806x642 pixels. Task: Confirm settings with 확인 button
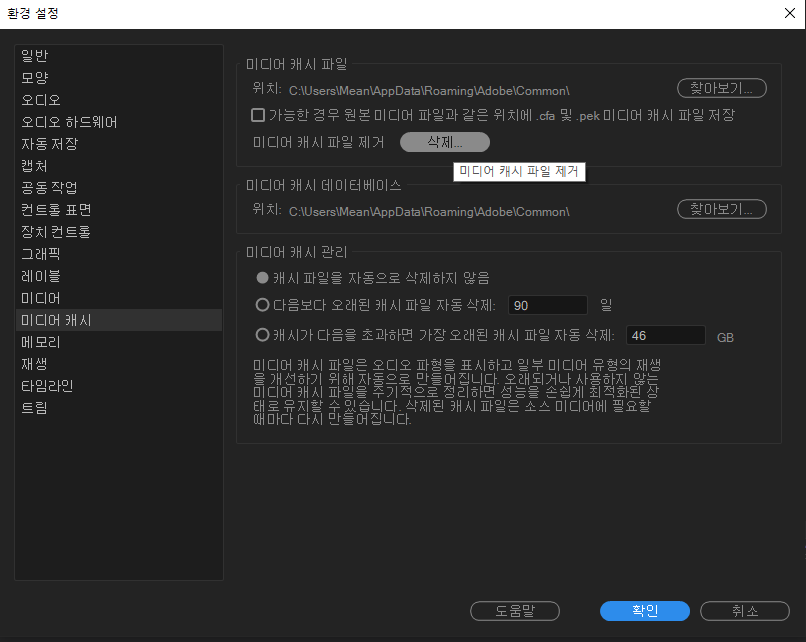(645, 611)
